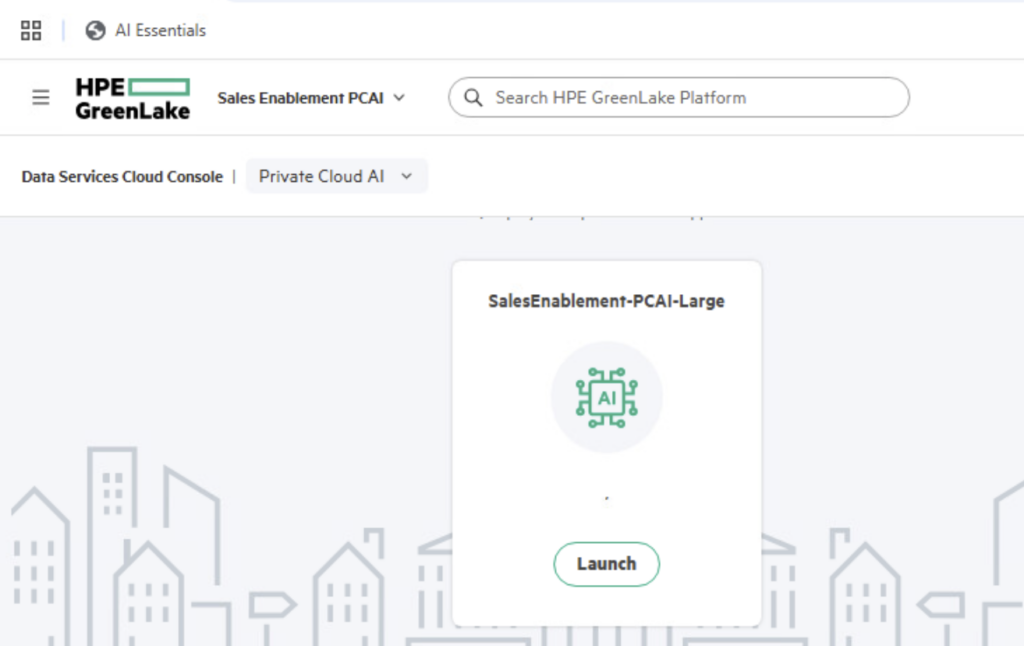Focus the Search HPE GreenLake Platform field
Screen dimensions: 1024x646
690,98
